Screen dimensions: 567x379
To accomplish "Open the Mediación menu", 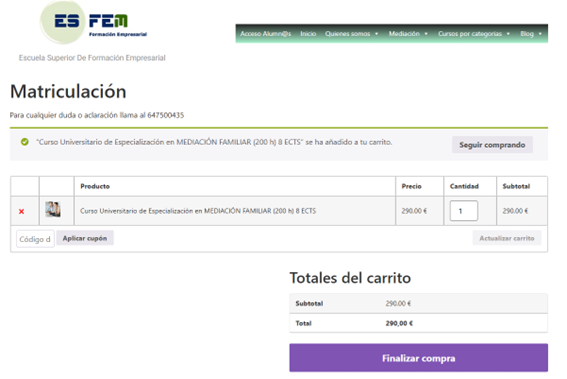I will click(404, 34).
